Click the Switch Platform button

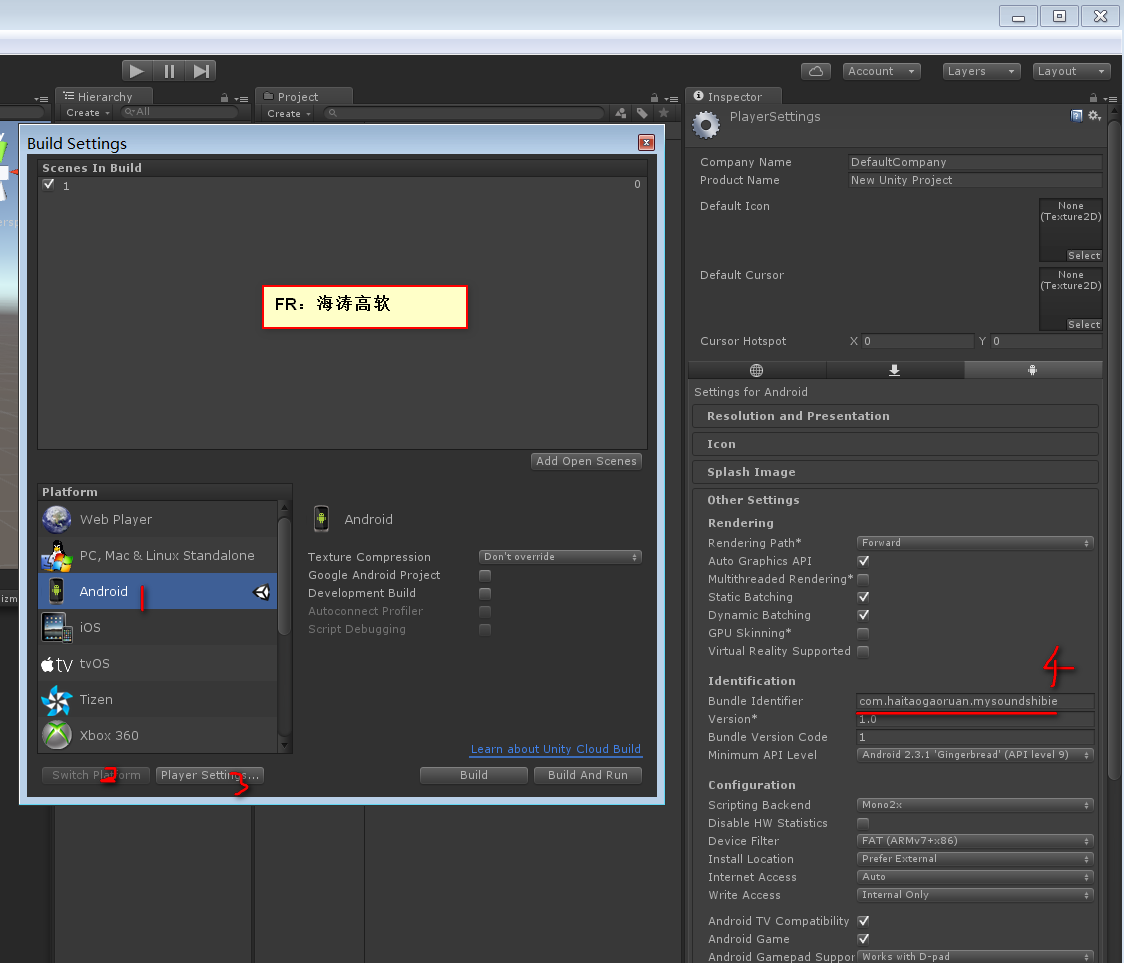(96, 775)
